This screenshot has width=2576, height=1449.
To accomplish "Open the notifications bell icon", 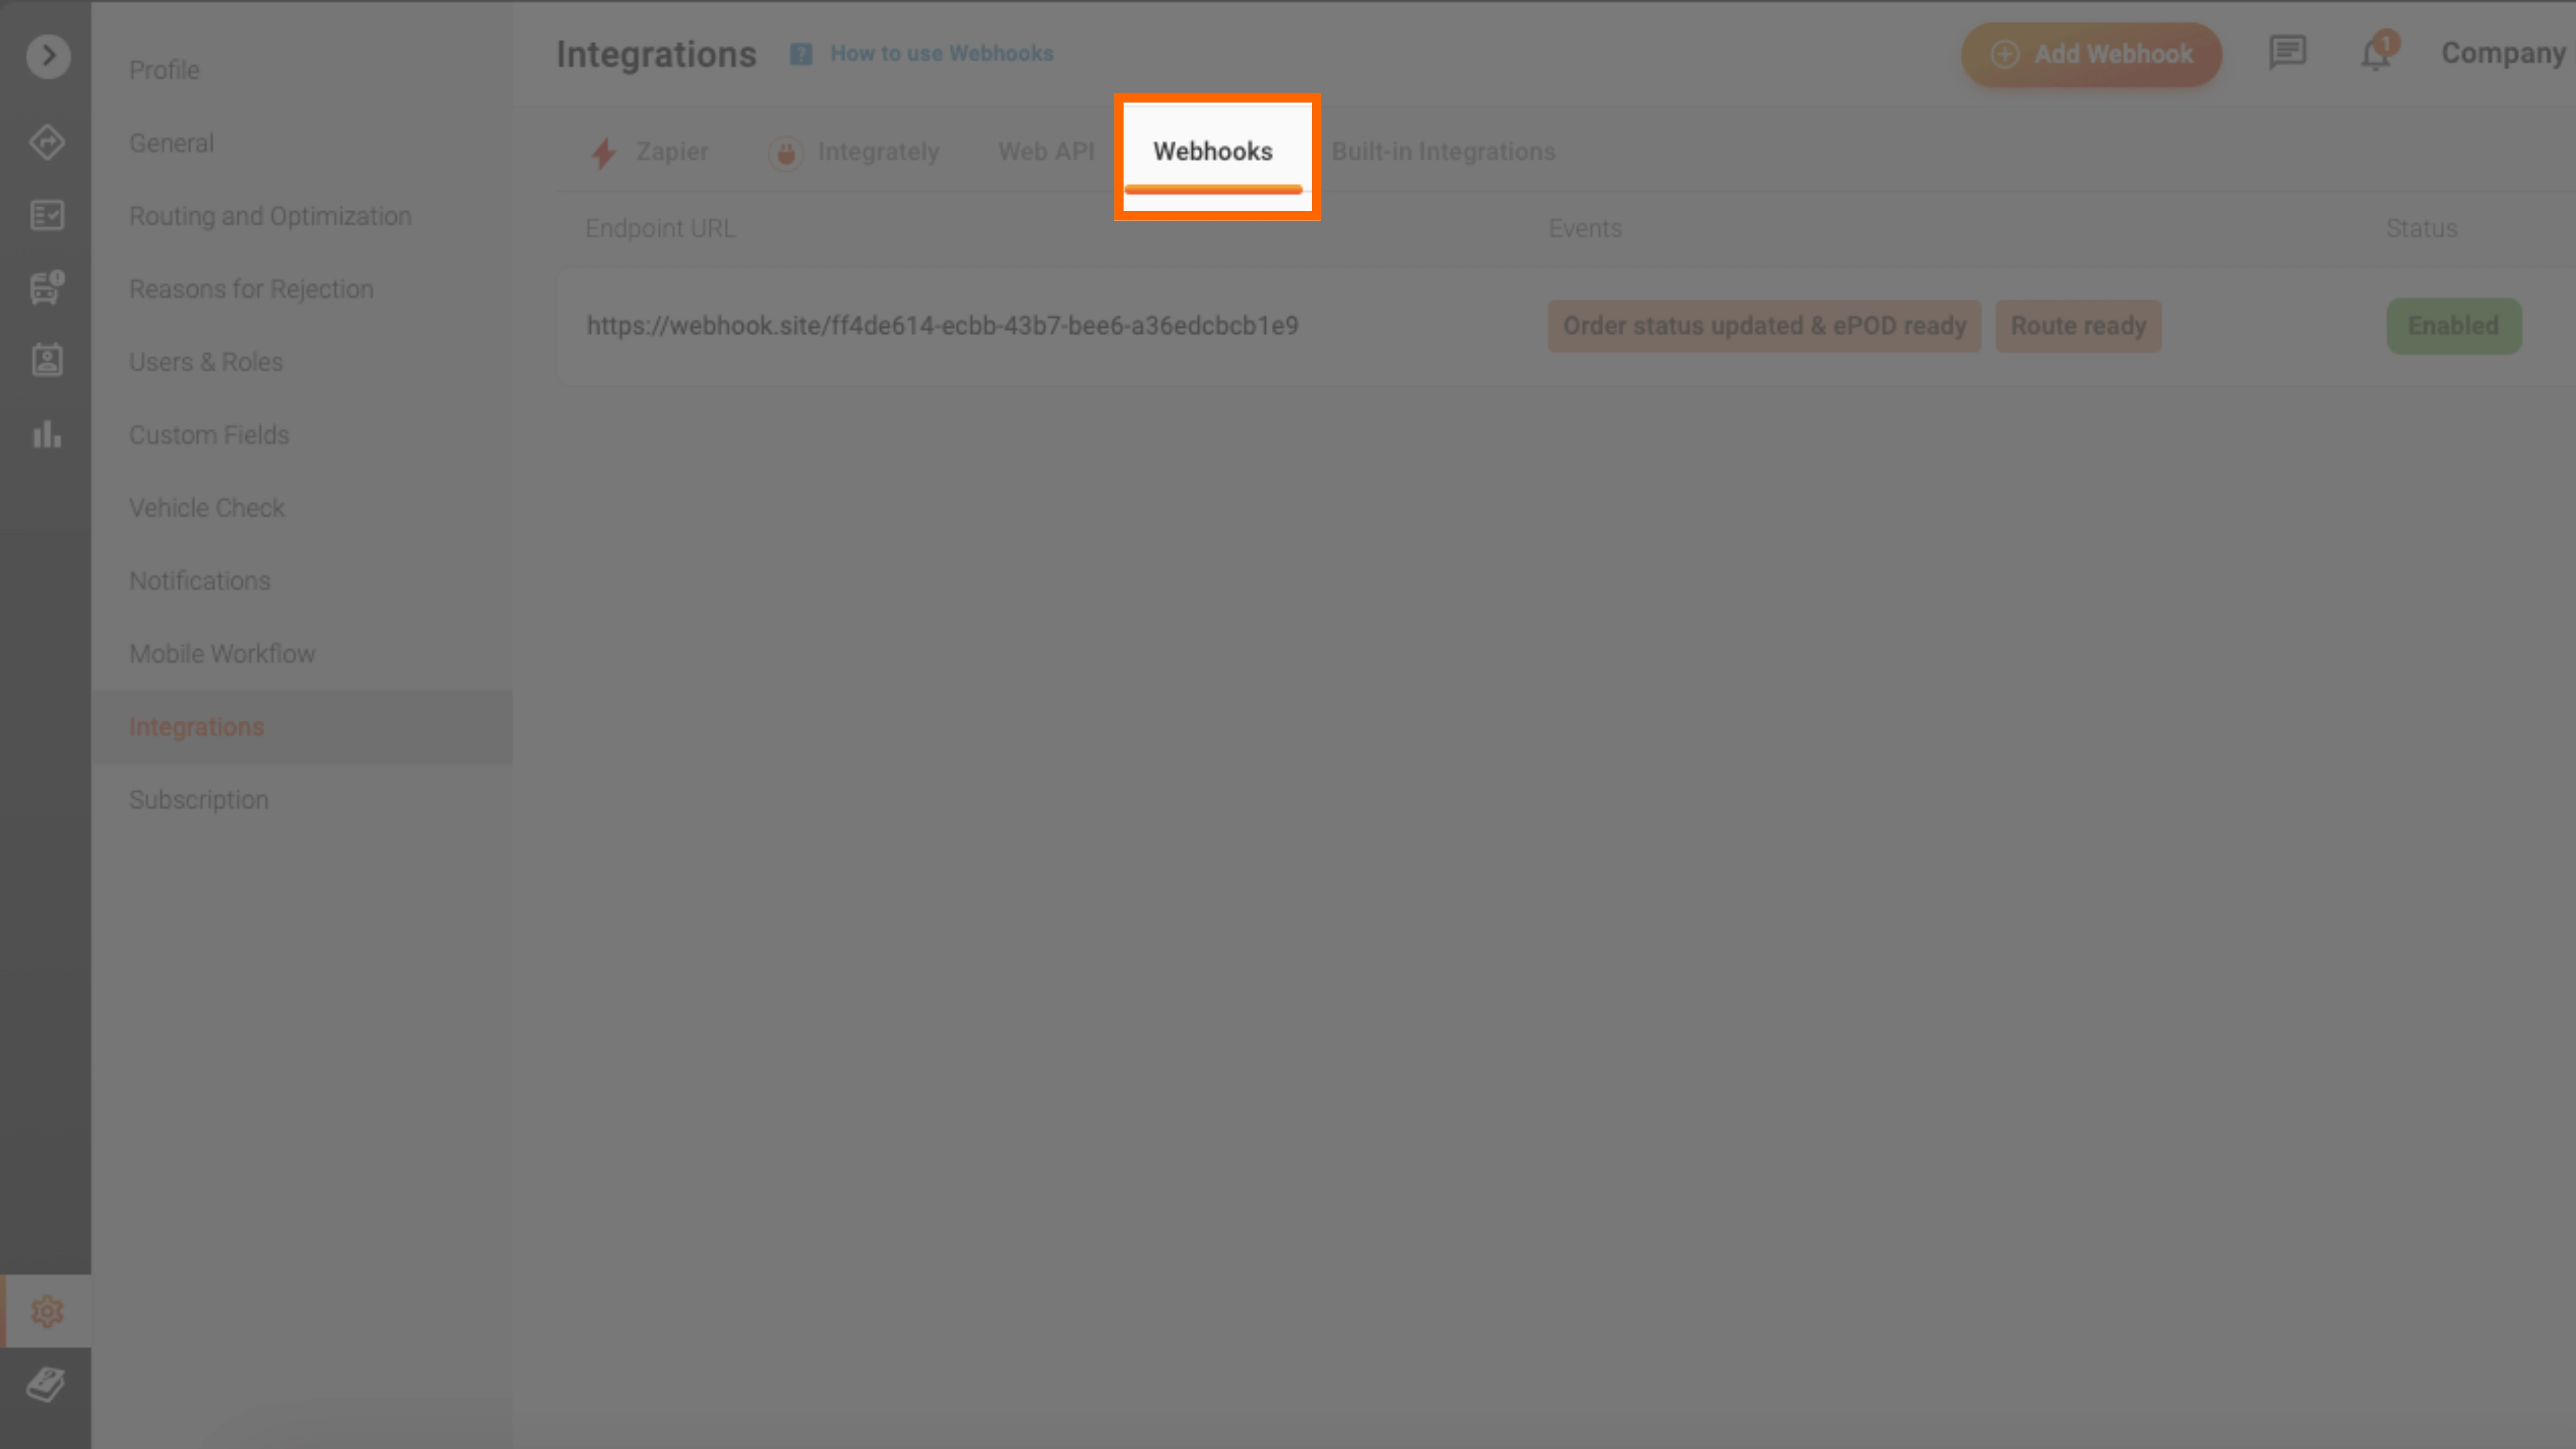I will click(2377, 53).
